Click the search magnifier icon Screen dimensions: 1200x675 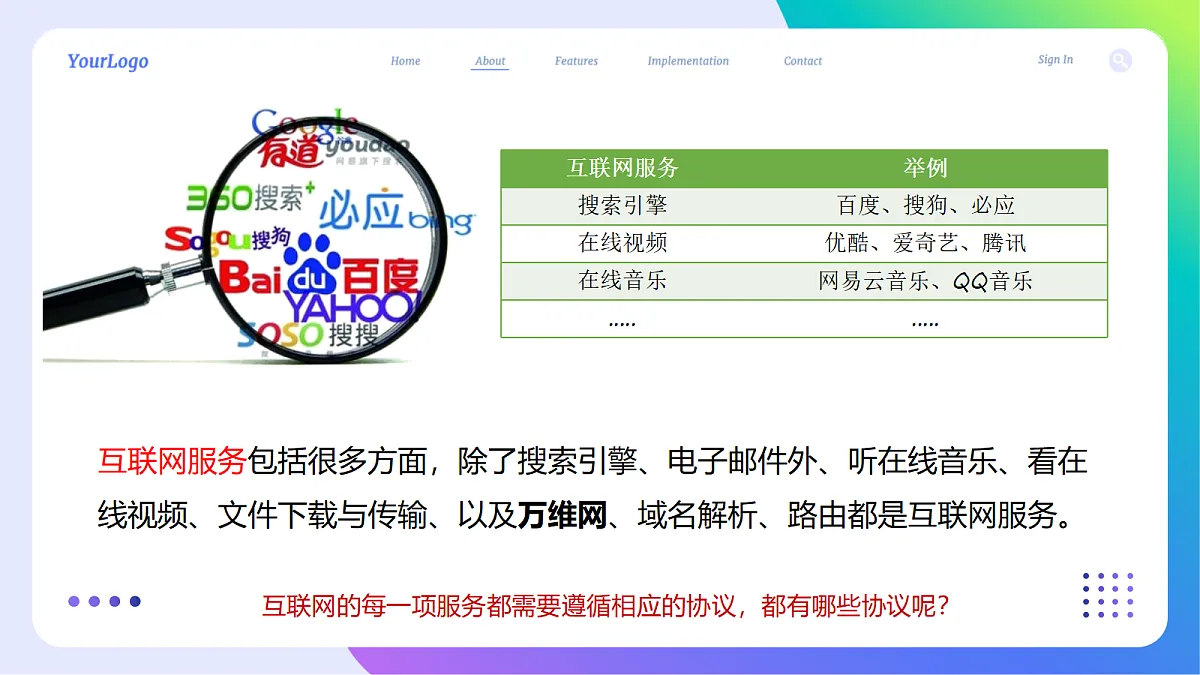pos(1120,61)
